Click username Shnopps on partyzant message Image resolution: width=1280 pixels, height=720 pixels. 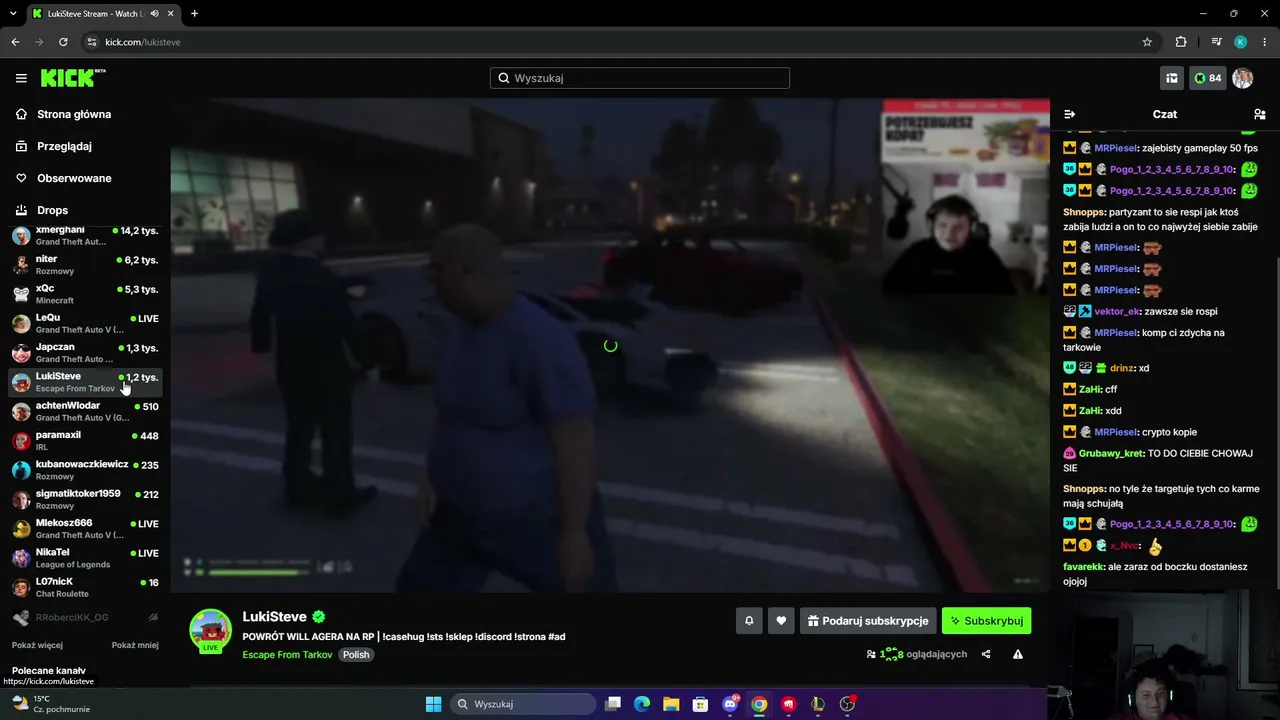1084,212
